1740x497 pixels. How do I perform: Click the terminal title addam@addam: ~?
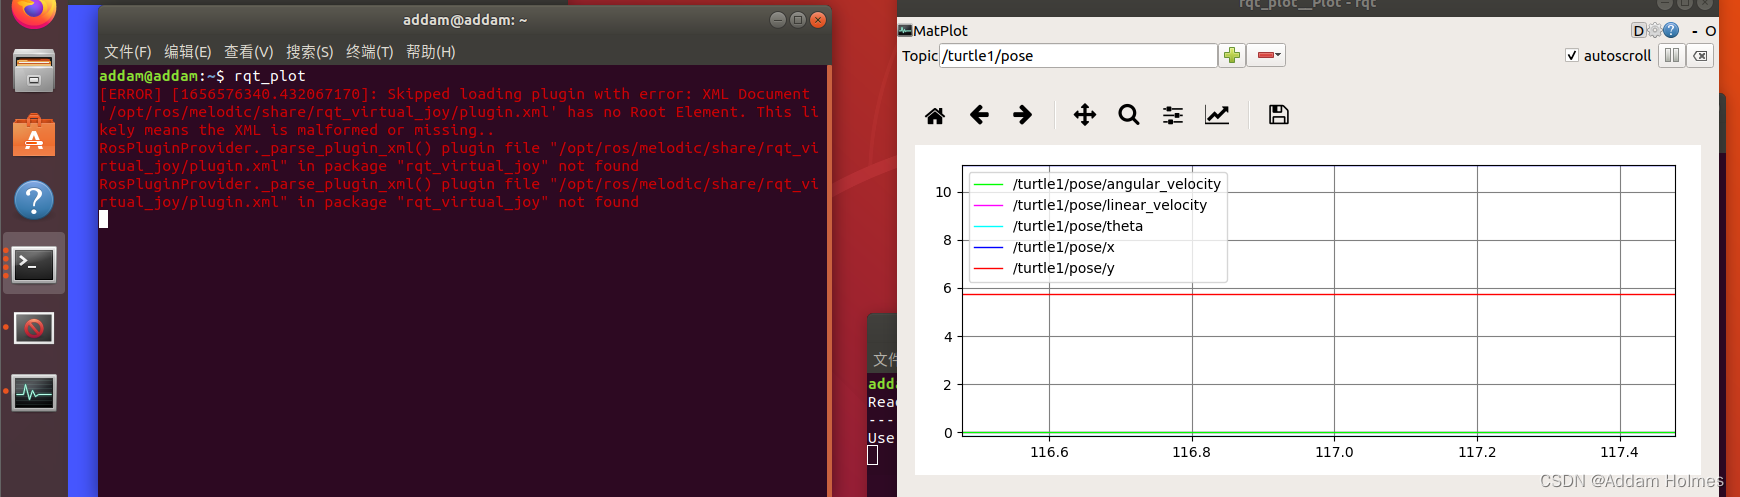click(x=465, y=20)
